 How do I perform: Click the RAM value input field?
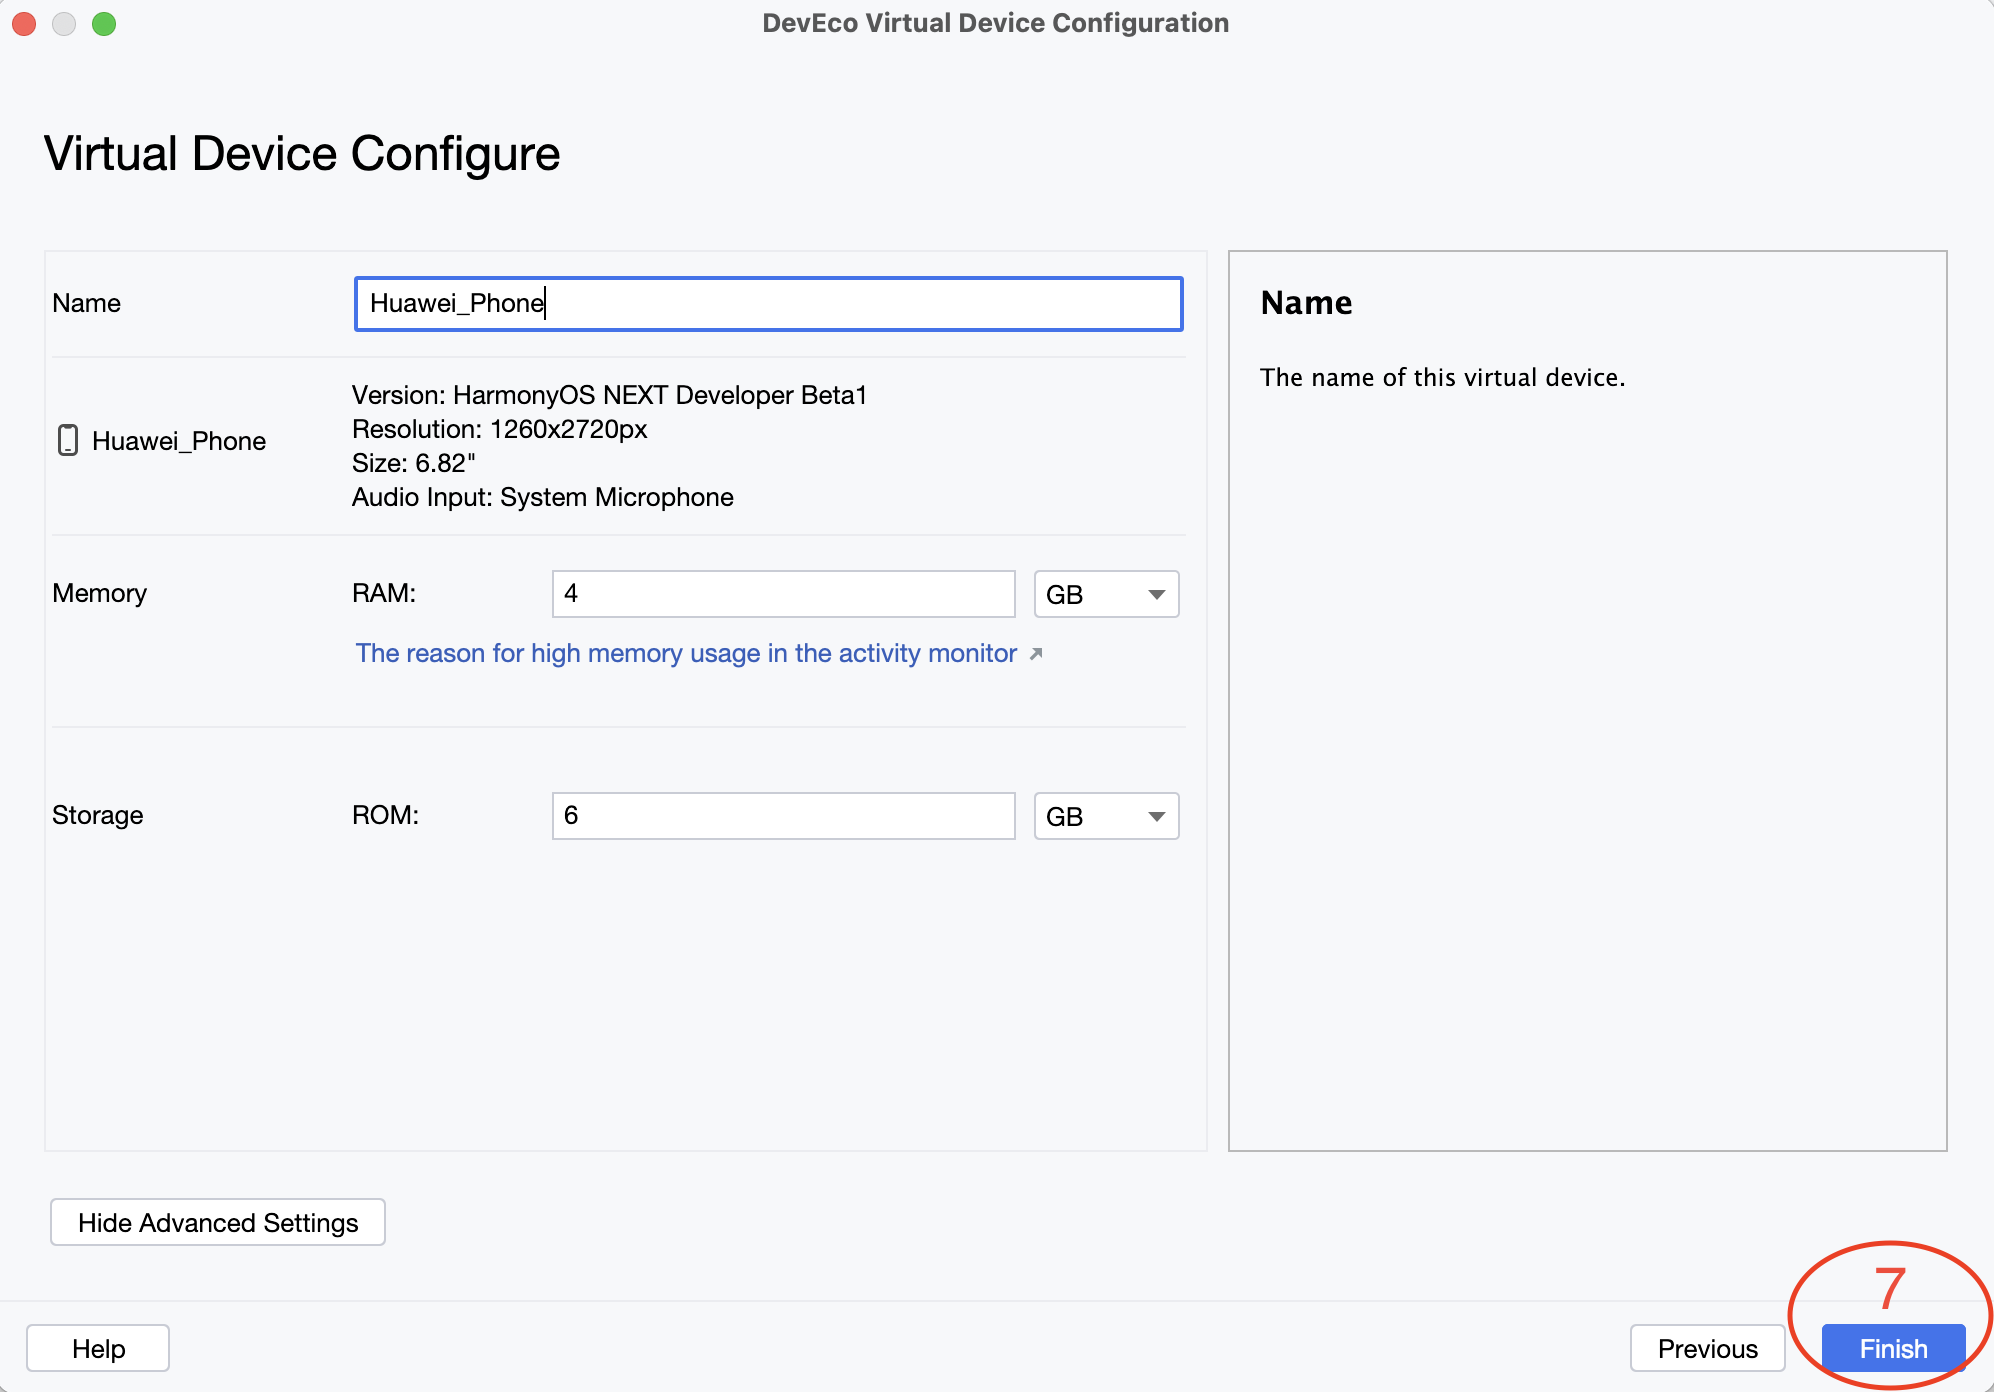point(783,594)
